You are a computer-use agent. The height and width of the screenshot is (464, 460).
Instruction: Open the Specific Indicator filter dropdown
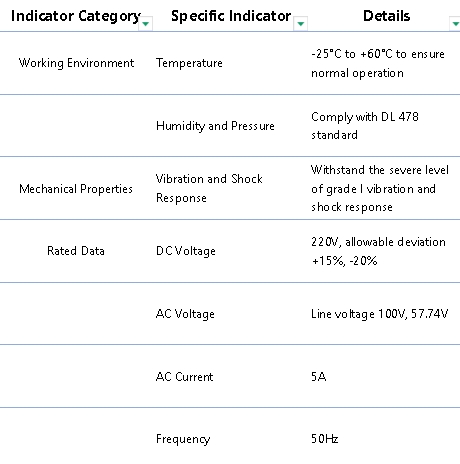point(300,24)
